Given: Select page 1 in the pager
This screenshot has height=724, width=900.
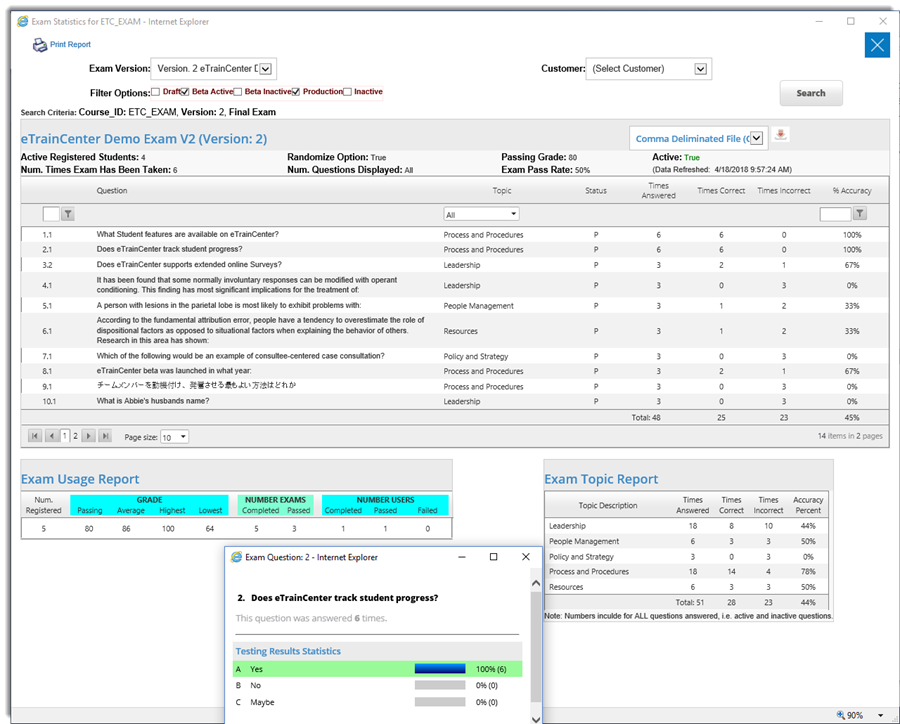Looking at the screenshot, I should coord(64,436).
